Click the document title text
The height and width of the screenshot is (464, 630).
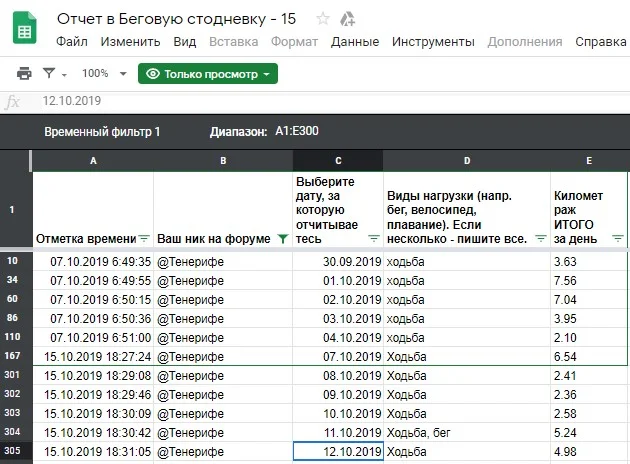pyautogui.click(x=176, y=19)
